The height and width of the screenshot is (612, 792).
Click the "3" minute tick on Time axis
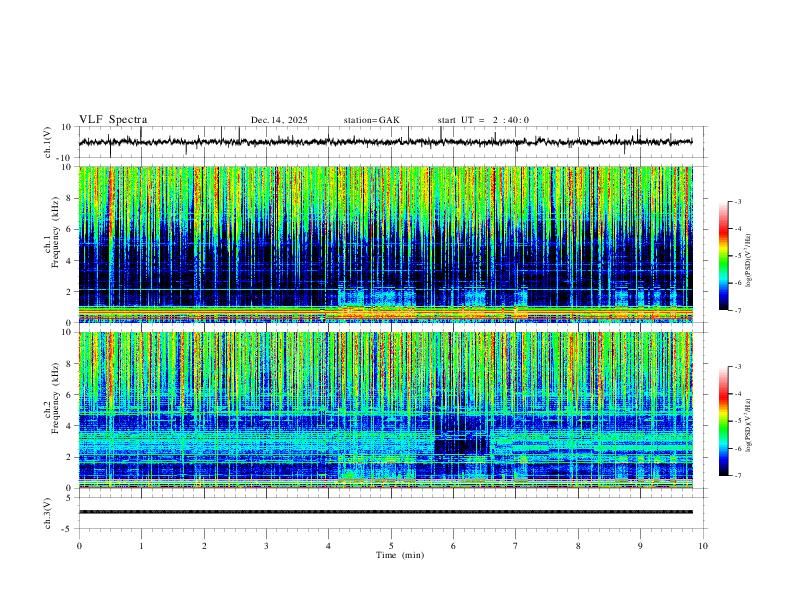(x=266, y=546)
